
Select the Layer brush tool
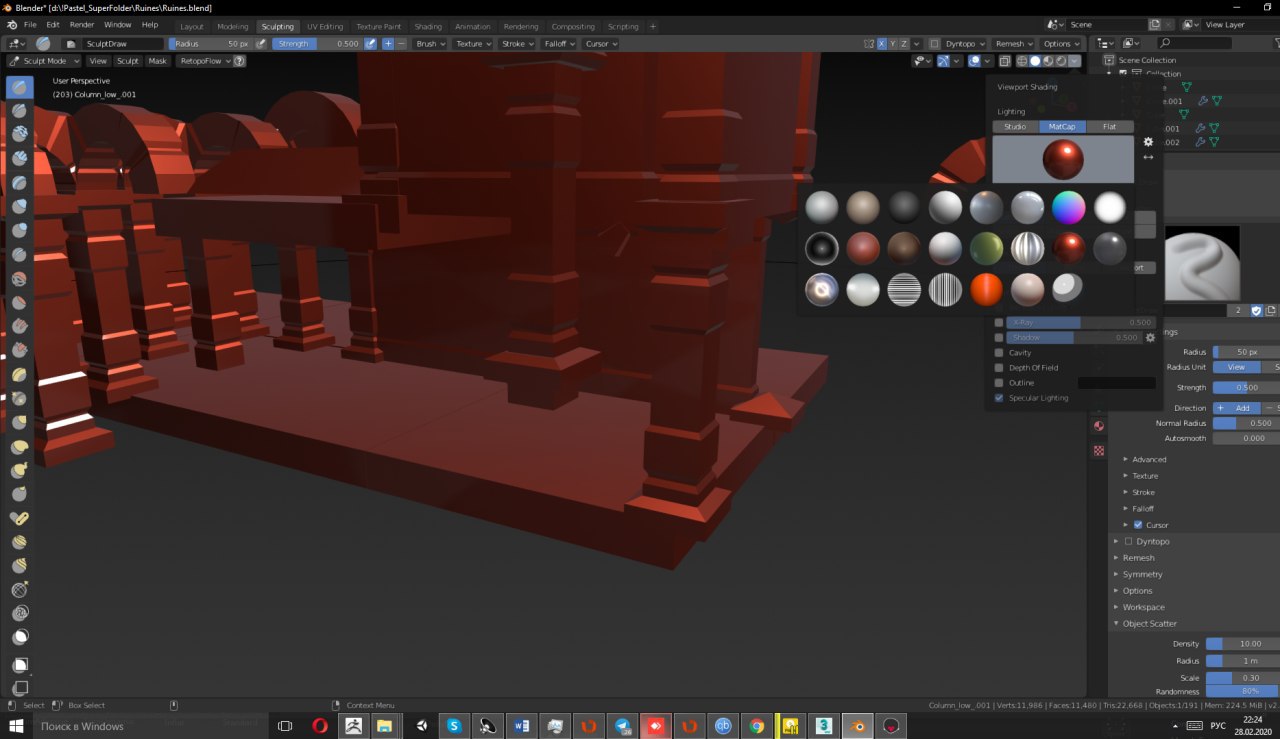(19, 183)
